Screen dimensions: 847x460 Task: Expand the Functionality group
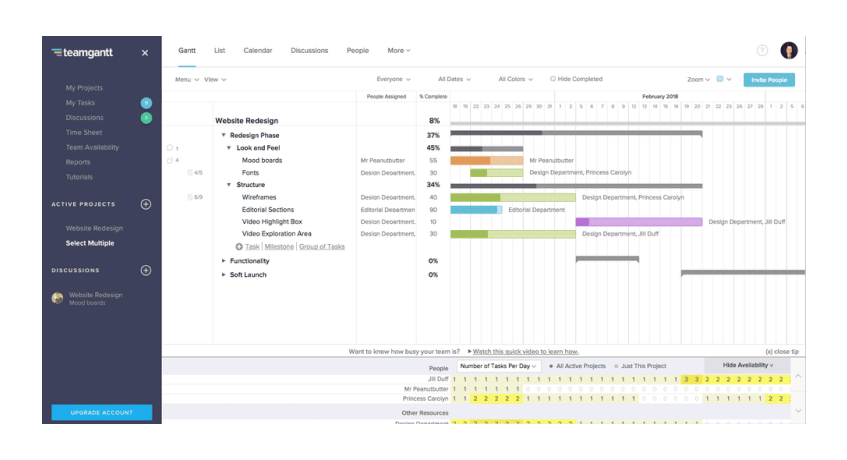tap(224, 261)
